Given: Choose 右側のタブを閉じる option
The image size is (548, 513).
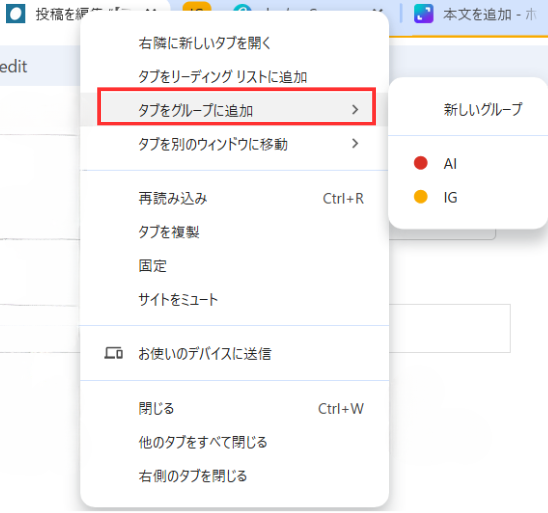Looking at the screenshot, I should click(x=235, y=476).
